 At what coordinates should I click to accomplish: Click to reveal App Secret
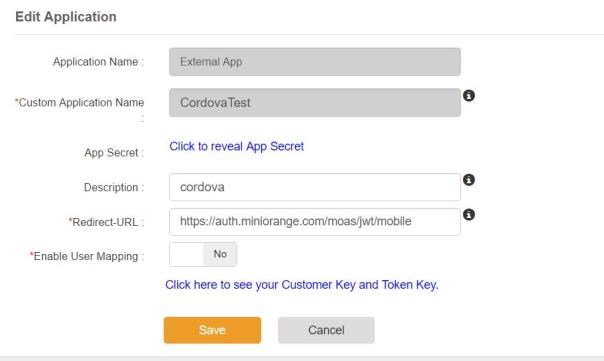[237, 146]
